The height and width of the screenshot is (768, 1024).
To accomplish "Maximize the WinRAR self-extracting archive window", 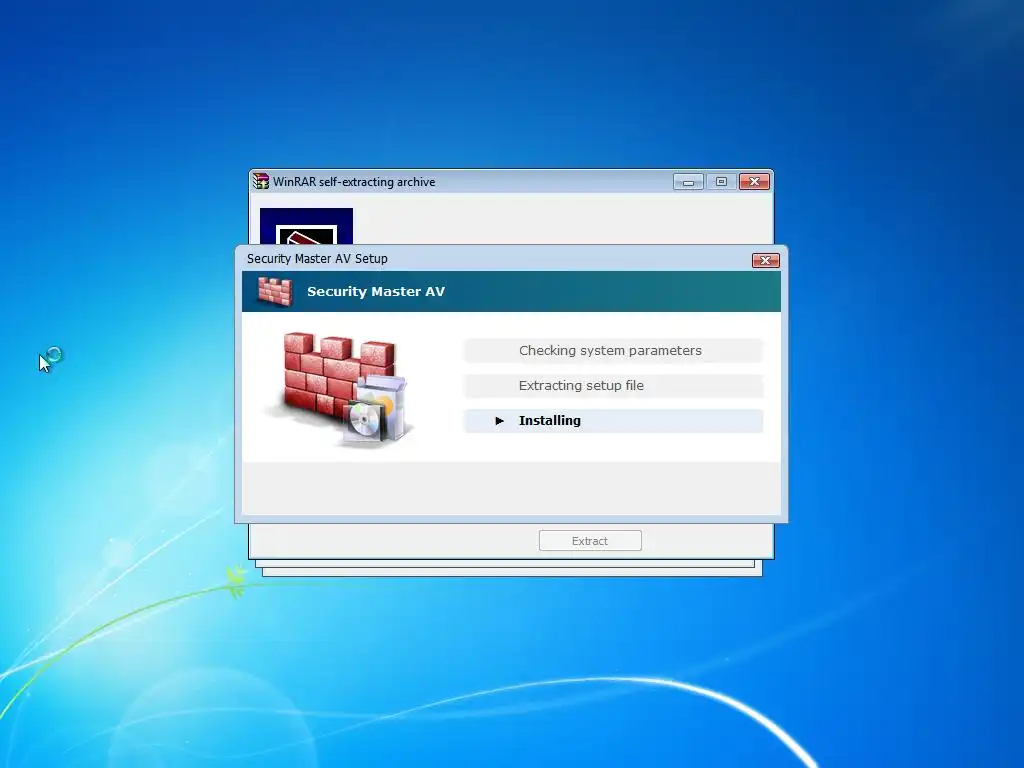I will click(x=721, y=182).
